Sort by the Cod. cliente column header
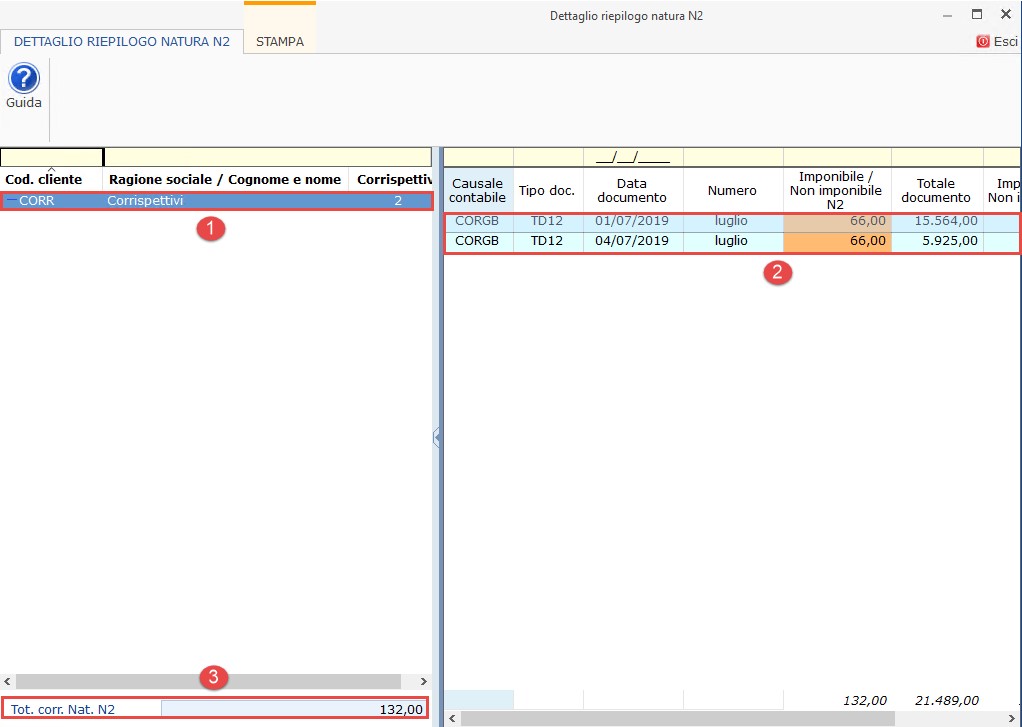Viewport: 1022px width, 727px height. 51,179
